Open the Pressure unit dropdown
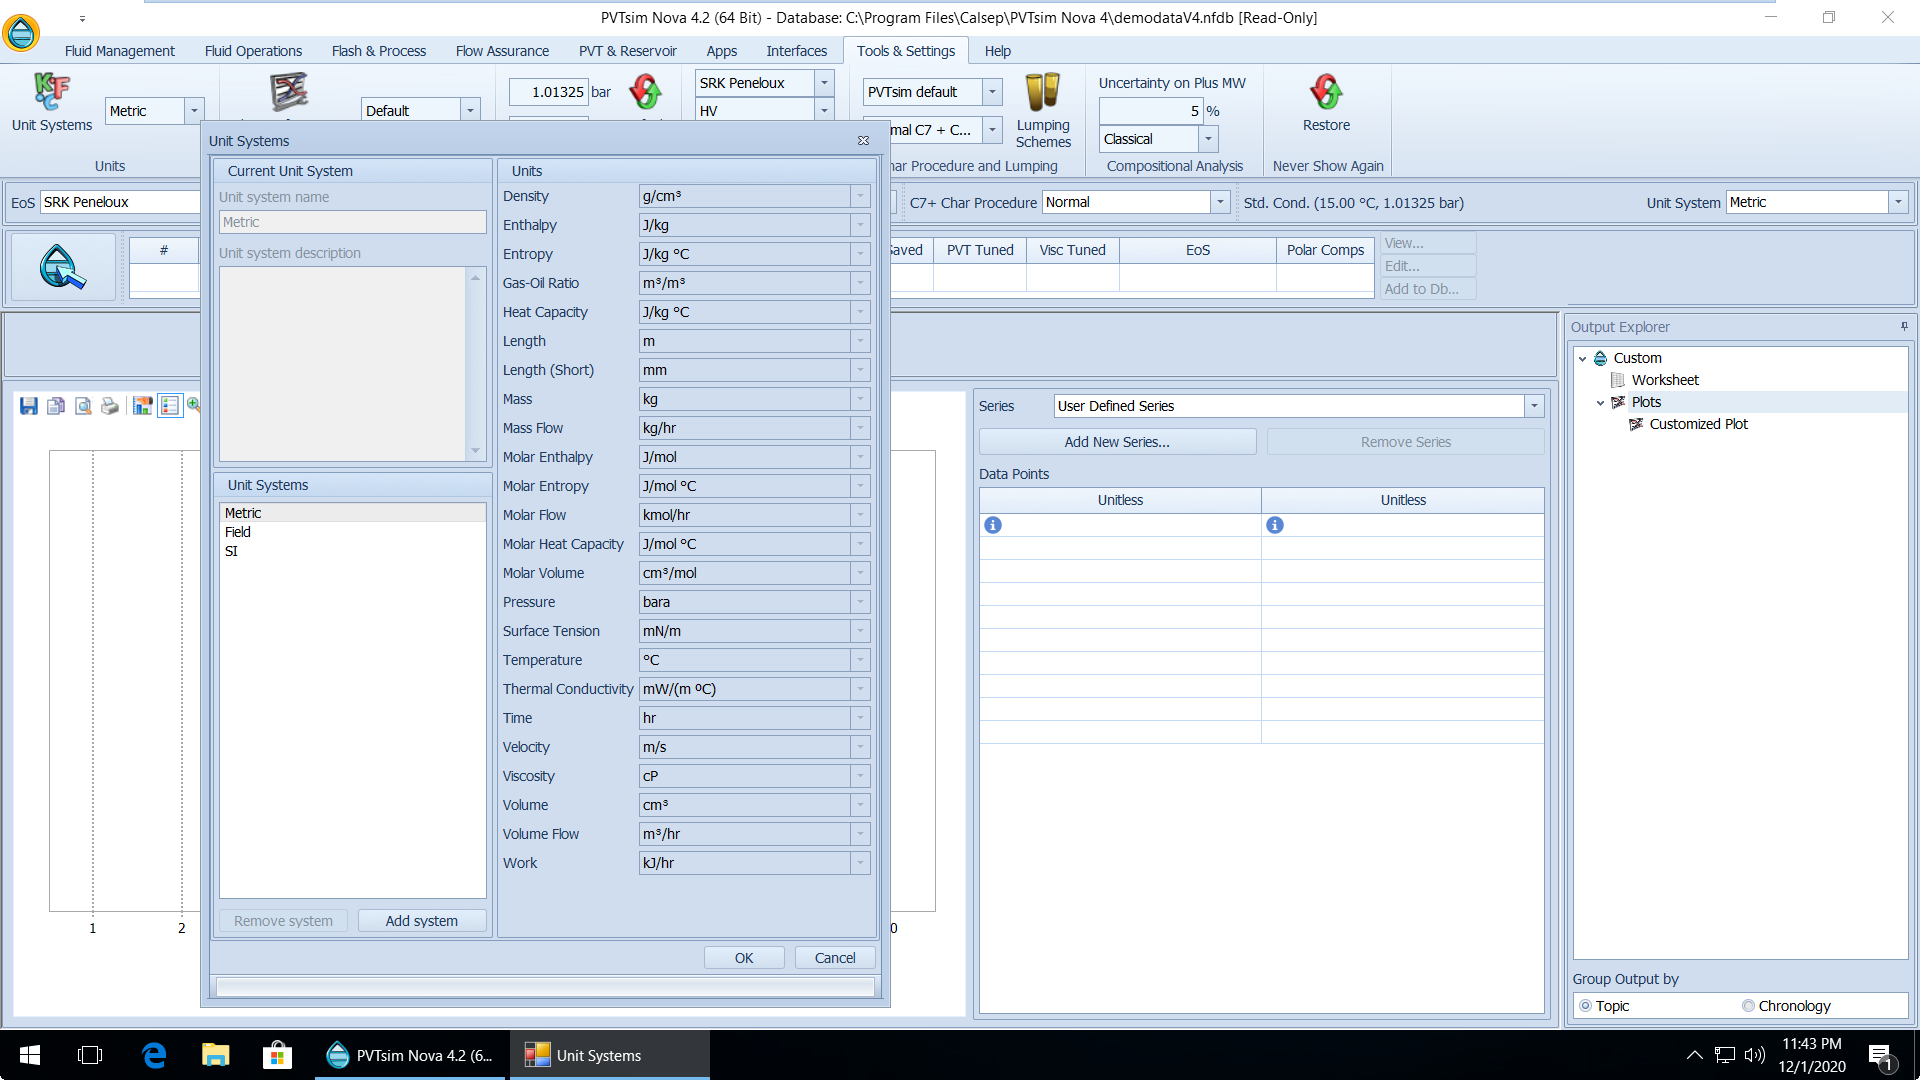1920x1080 pixels. (x=860, y=602)
